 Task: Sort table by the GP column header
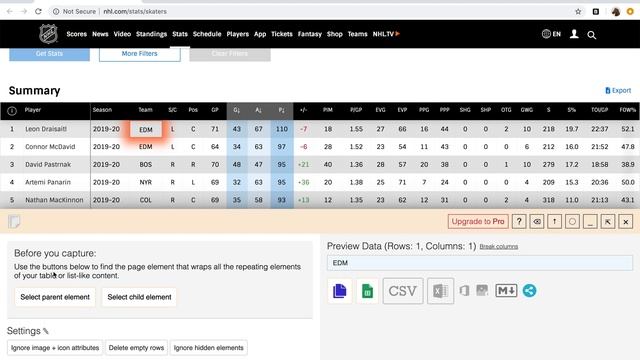[x=215, y=110]
